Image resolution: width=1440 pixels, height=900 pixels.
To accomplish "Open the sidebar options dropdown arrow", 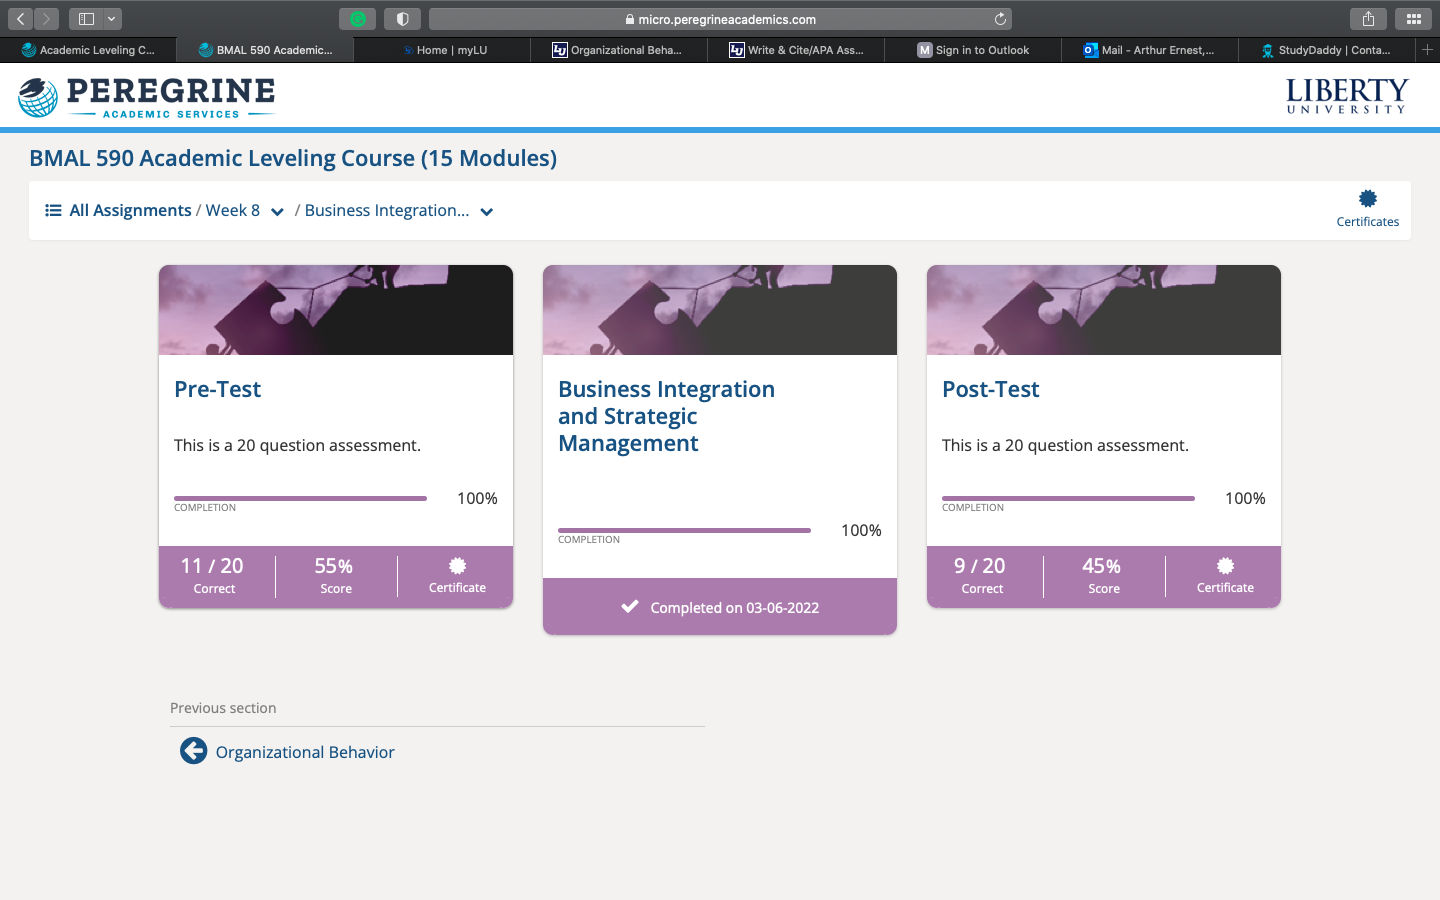I will pos(111,19).
